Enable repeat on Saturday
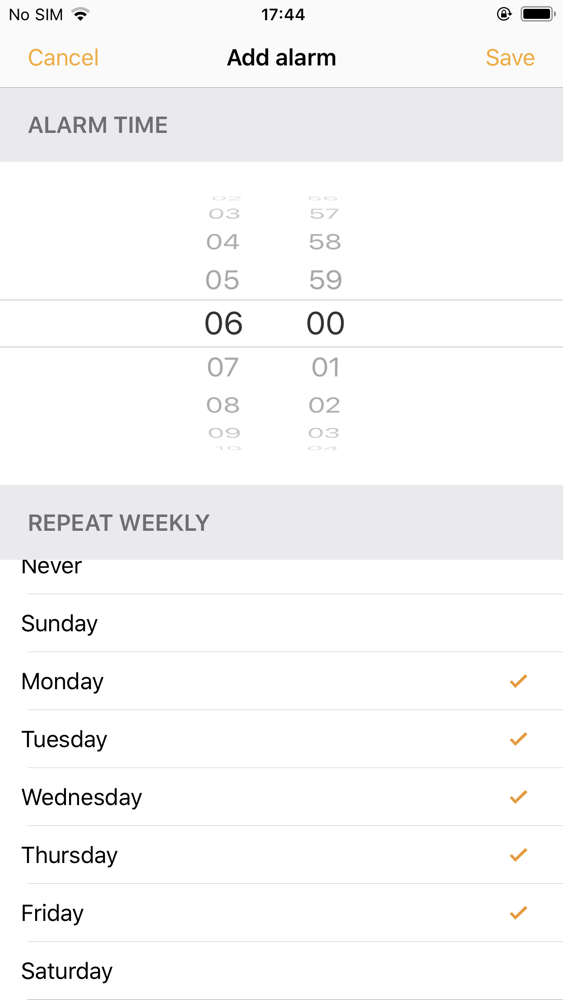 [x=281, y=971]
